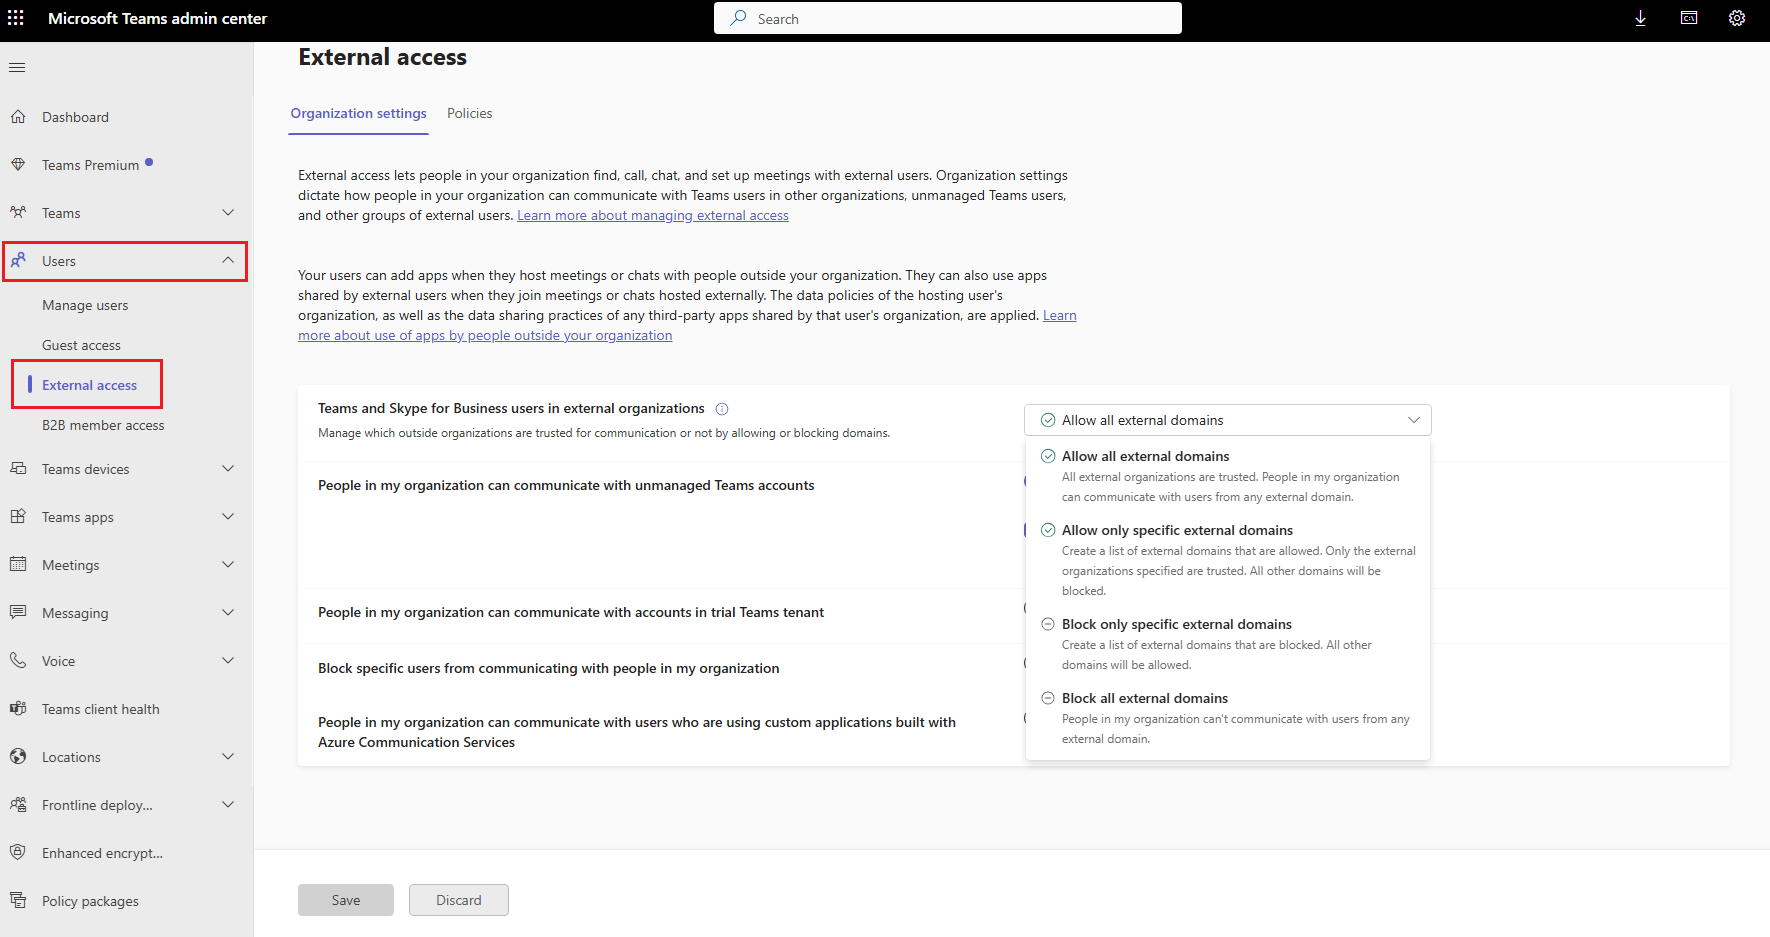
Task: Select Teams Premium in the sidebar
Action: [x=90, y=164]
